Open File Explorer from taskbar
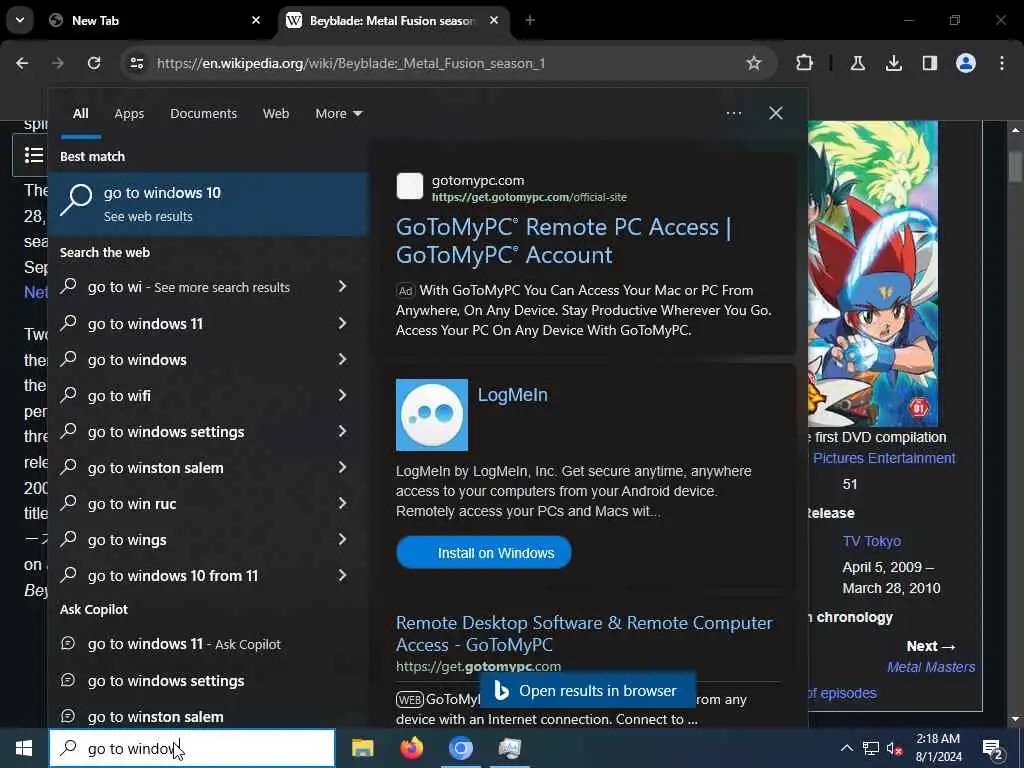 pyautogui.click(x=362, y=748)
